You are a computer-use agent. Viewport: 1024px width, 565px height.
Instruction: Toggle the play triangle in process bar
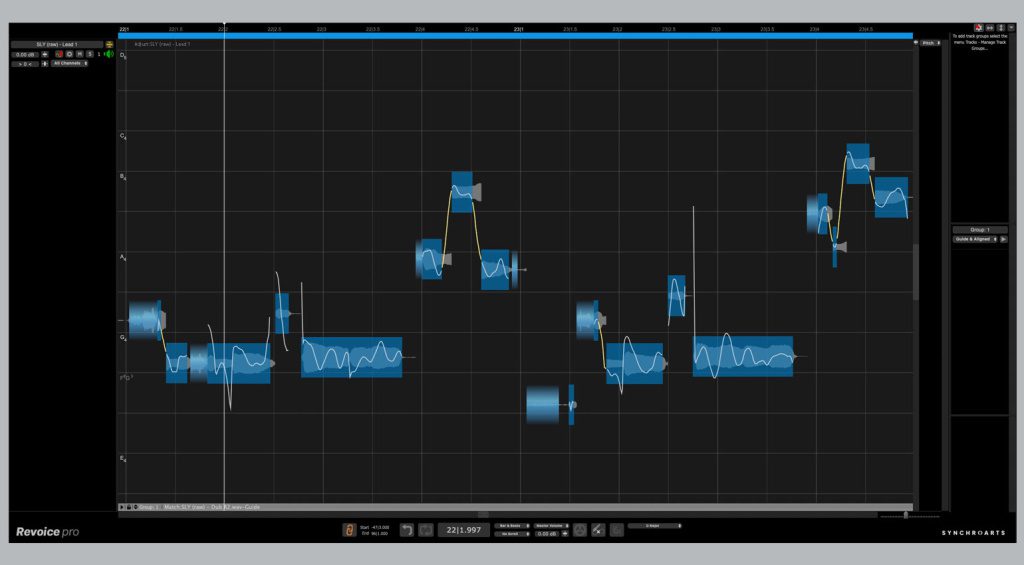[121, 507]
